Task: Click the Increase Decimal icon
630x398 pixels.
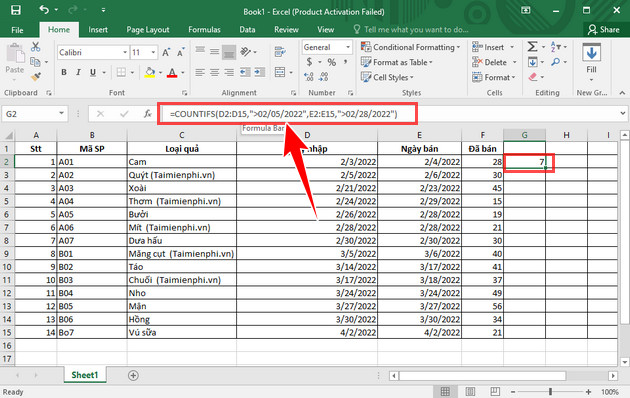Action: (309, 76)
